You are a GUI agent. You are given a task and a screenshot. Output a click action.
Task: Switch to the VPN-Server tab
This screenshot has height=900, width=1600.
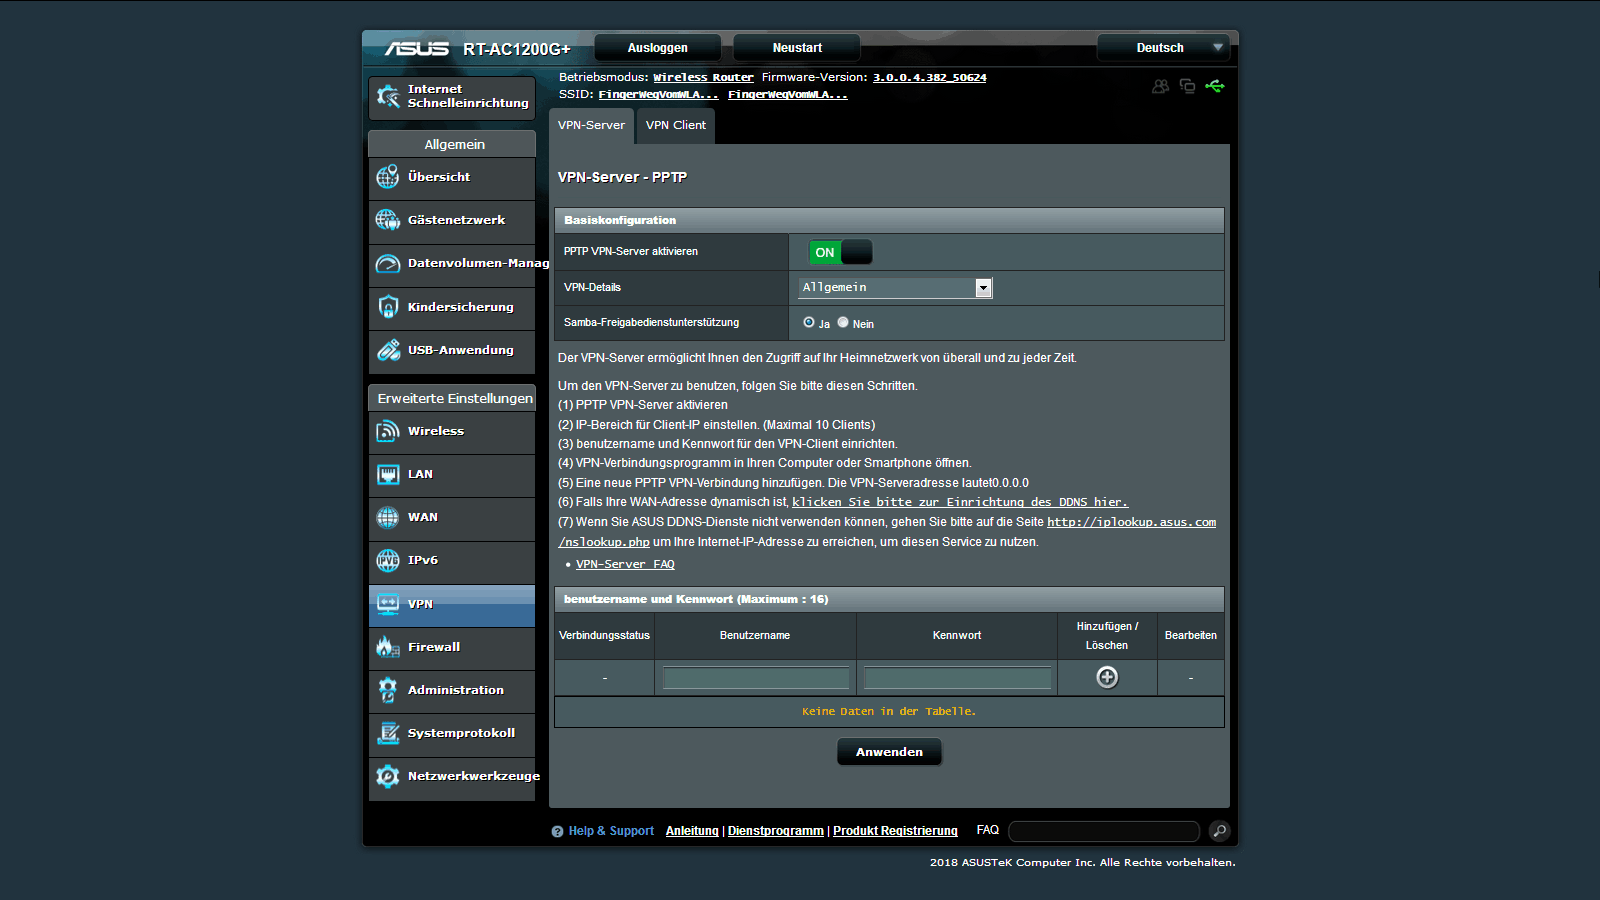(591, 125)
